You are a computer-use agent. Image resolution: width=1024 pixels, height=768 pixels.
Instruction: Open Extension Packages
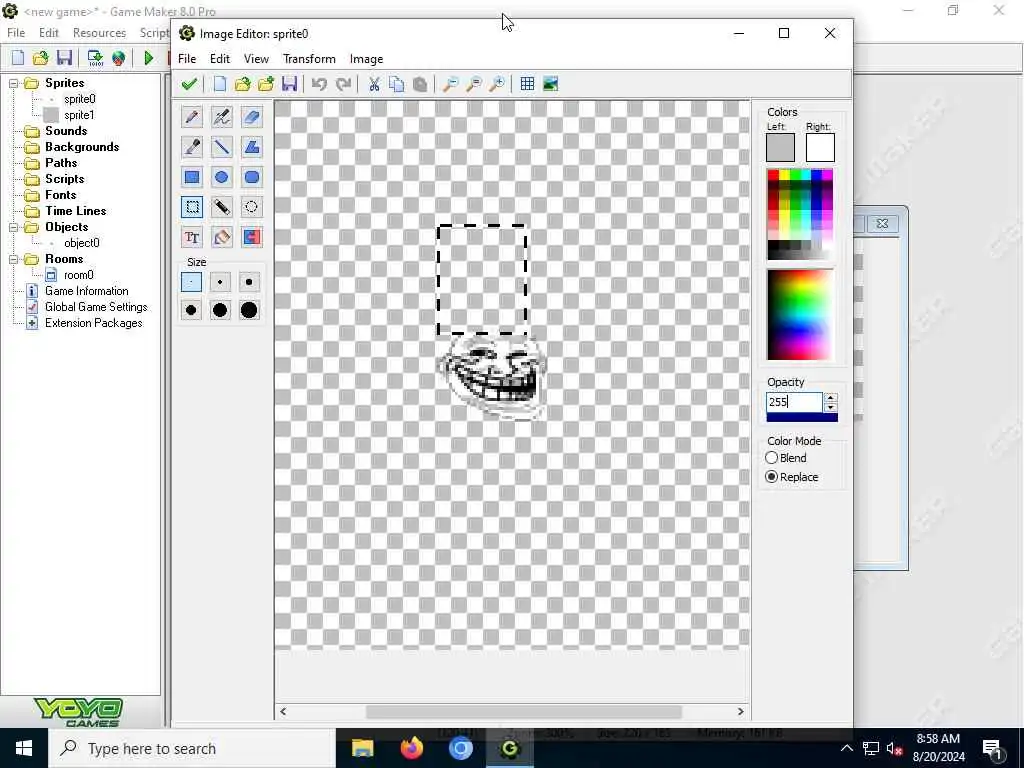93,323
